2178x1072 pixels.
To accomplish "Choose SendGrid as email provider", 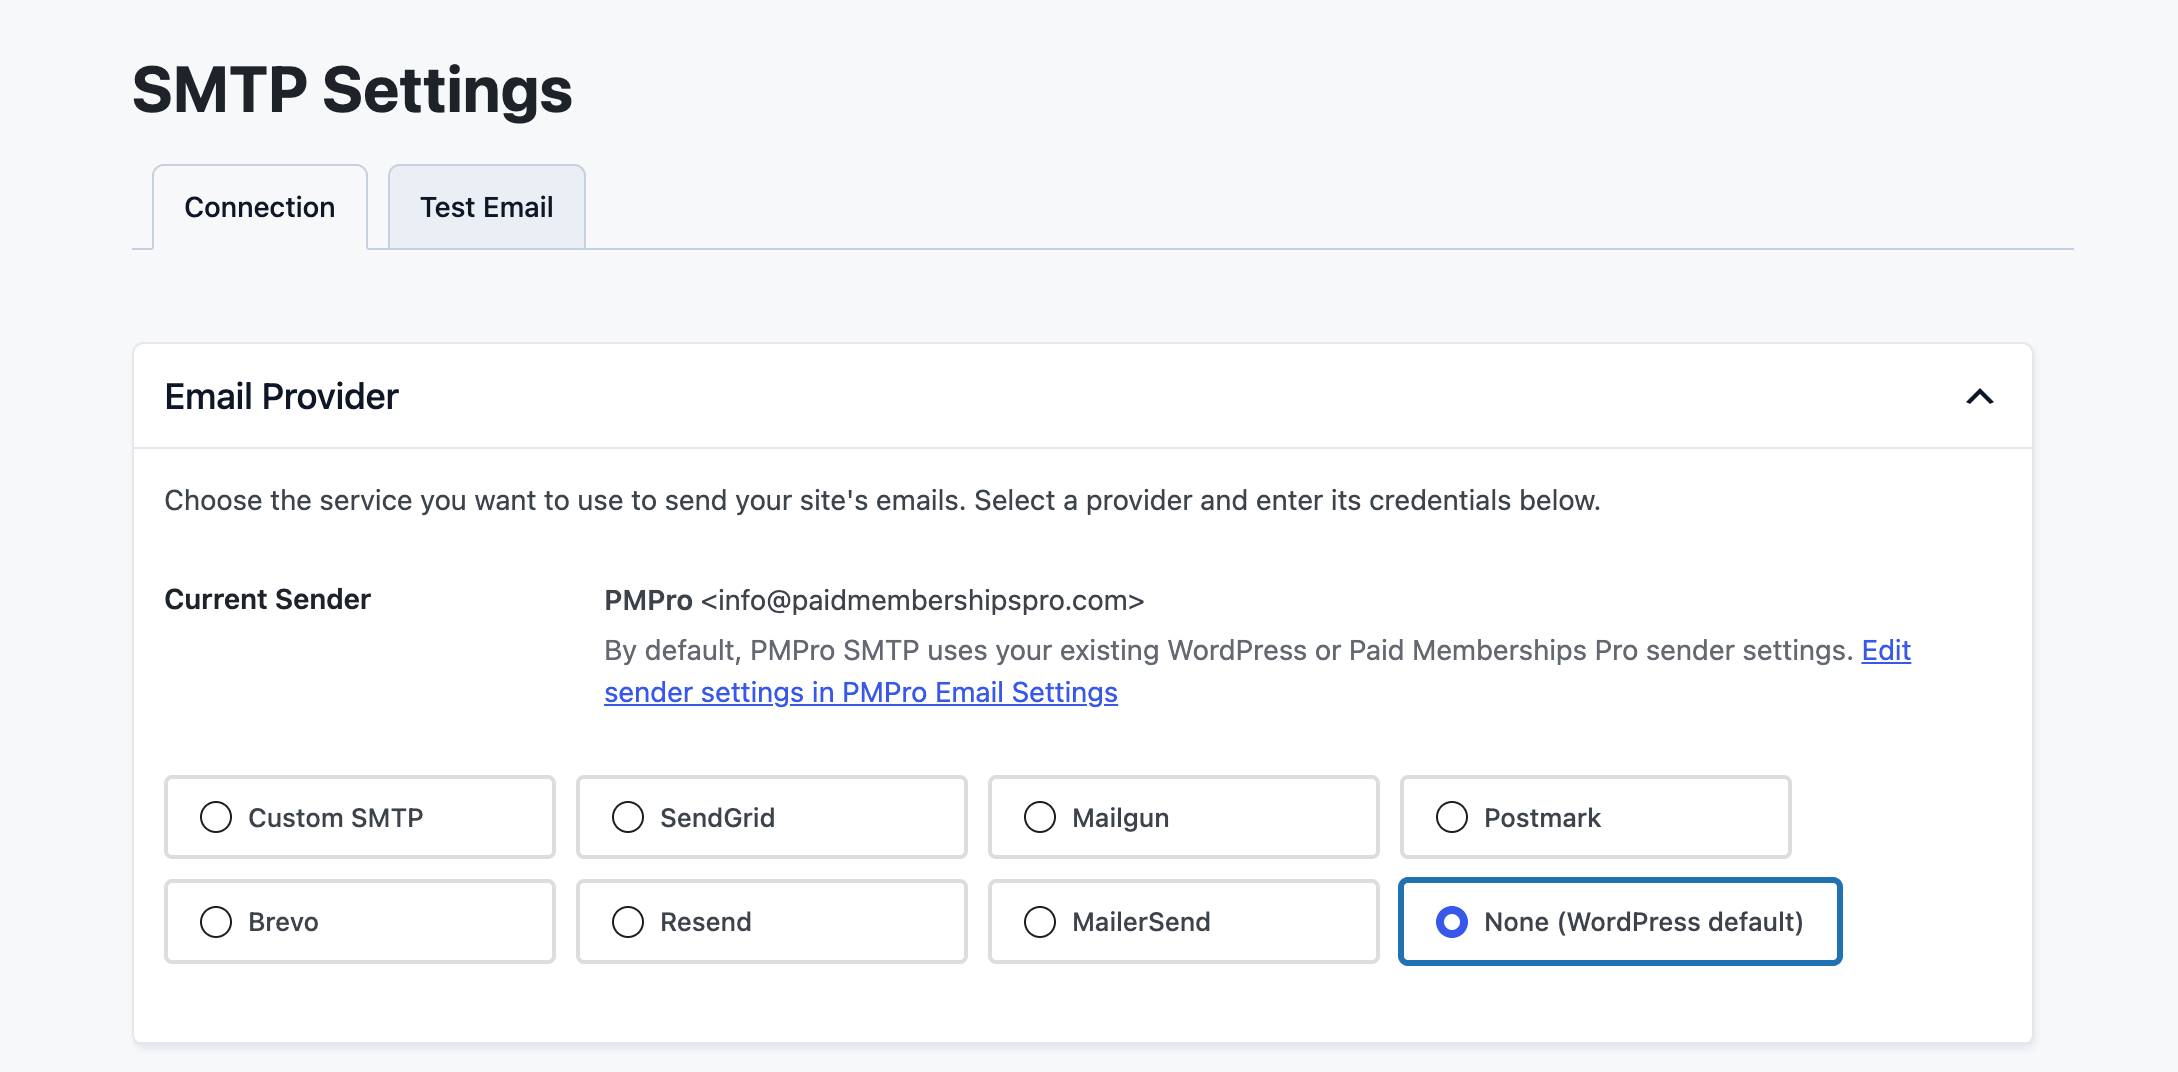I will tap(772, 817).
